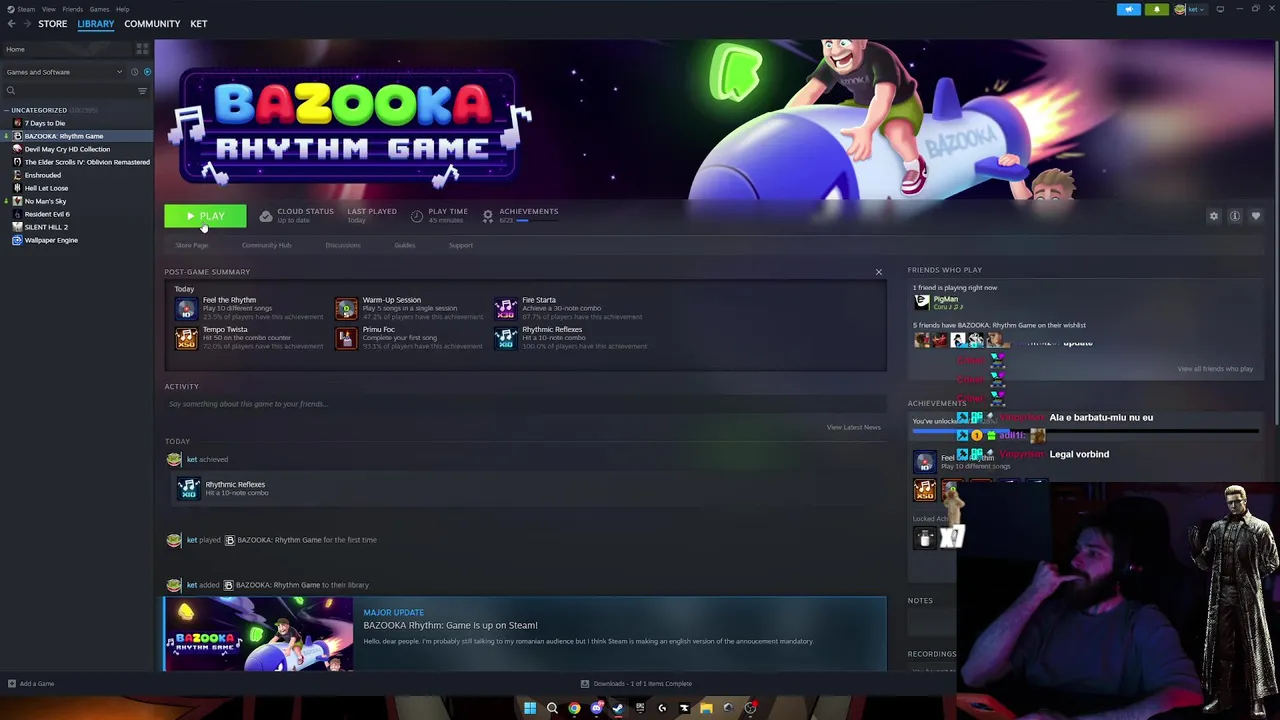Open Downloads status in the bottom bar
1280x720 pixels.
coord(636,684)
